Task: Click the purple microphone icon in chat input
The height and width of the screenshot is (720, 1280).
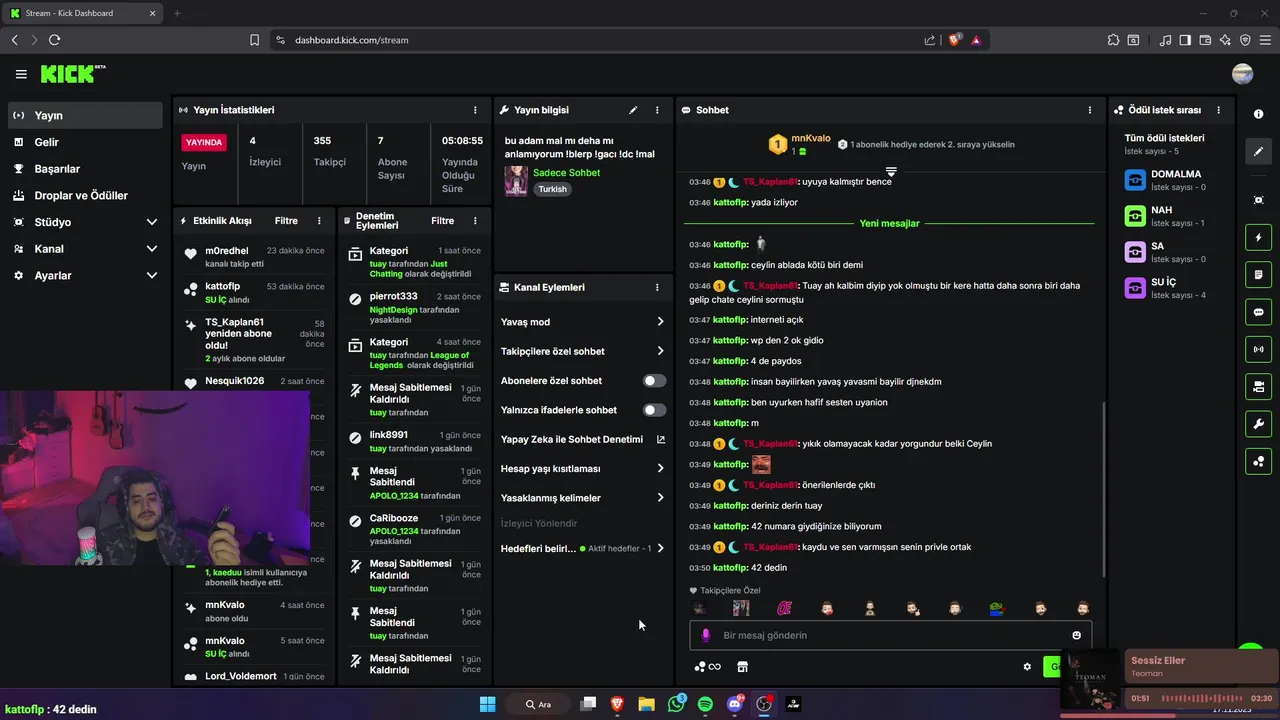Action: click(x=705, y=635)
